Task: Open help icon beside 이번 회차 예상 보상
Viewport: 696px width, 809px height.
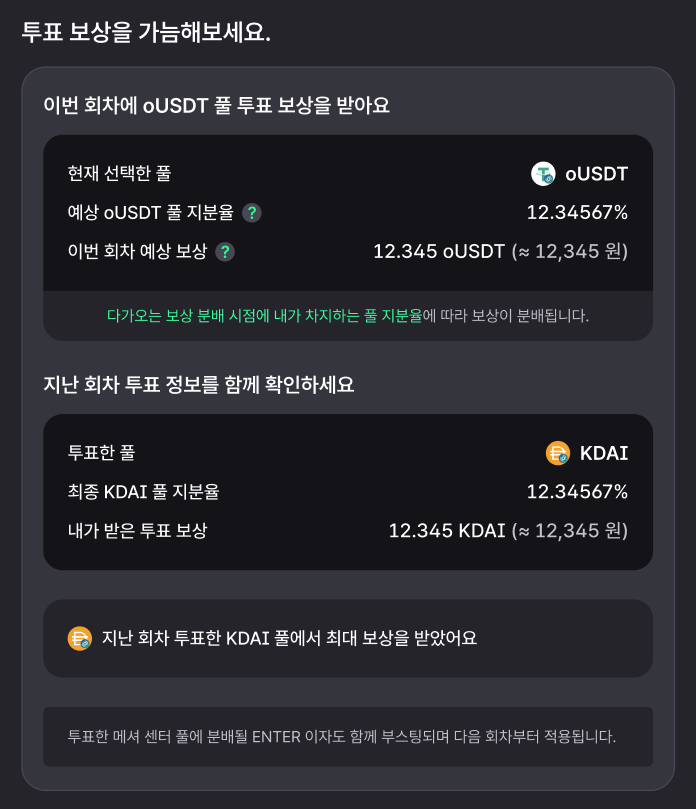Action: [225, 252]
